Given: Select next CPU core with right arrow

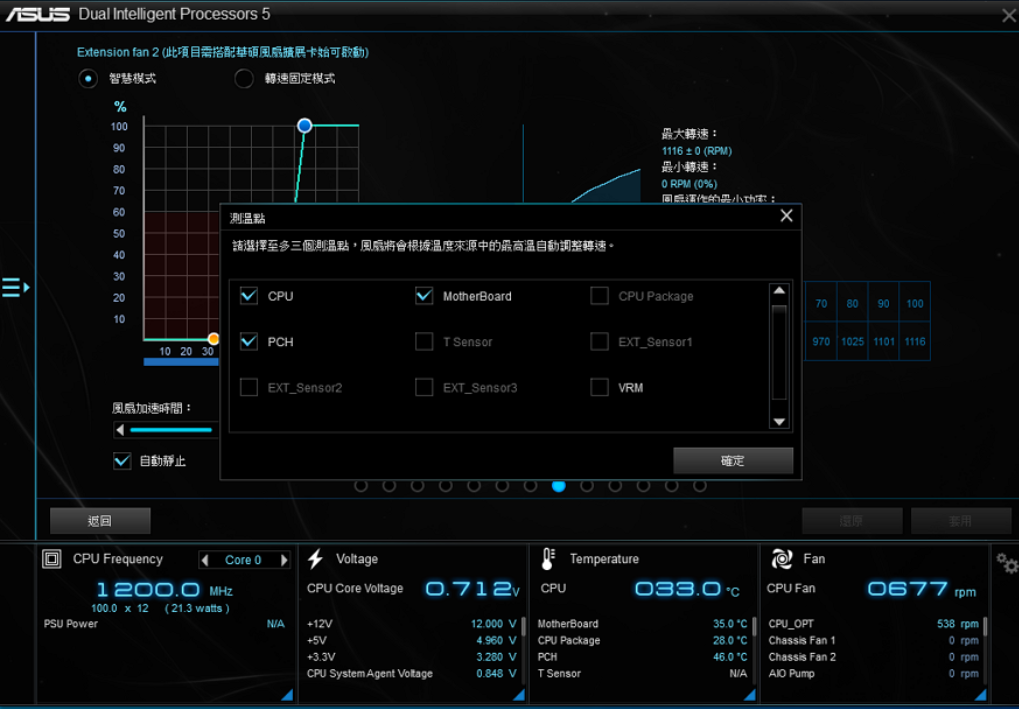Looking at the screenshot, I should (284, 560).
